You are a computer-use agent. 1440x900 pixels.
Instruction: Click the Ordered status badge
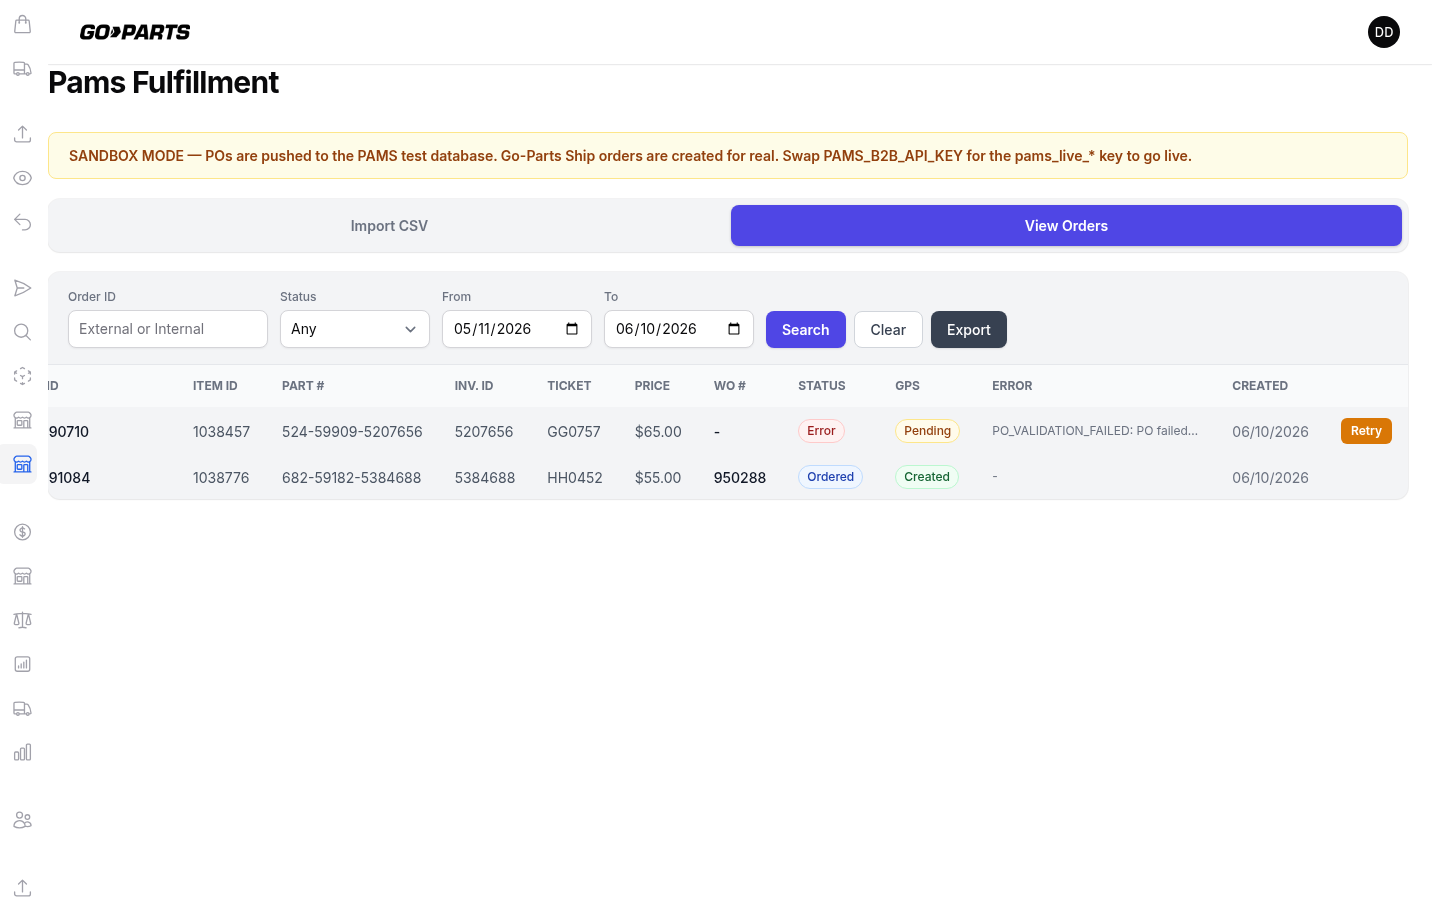(830, 477)
